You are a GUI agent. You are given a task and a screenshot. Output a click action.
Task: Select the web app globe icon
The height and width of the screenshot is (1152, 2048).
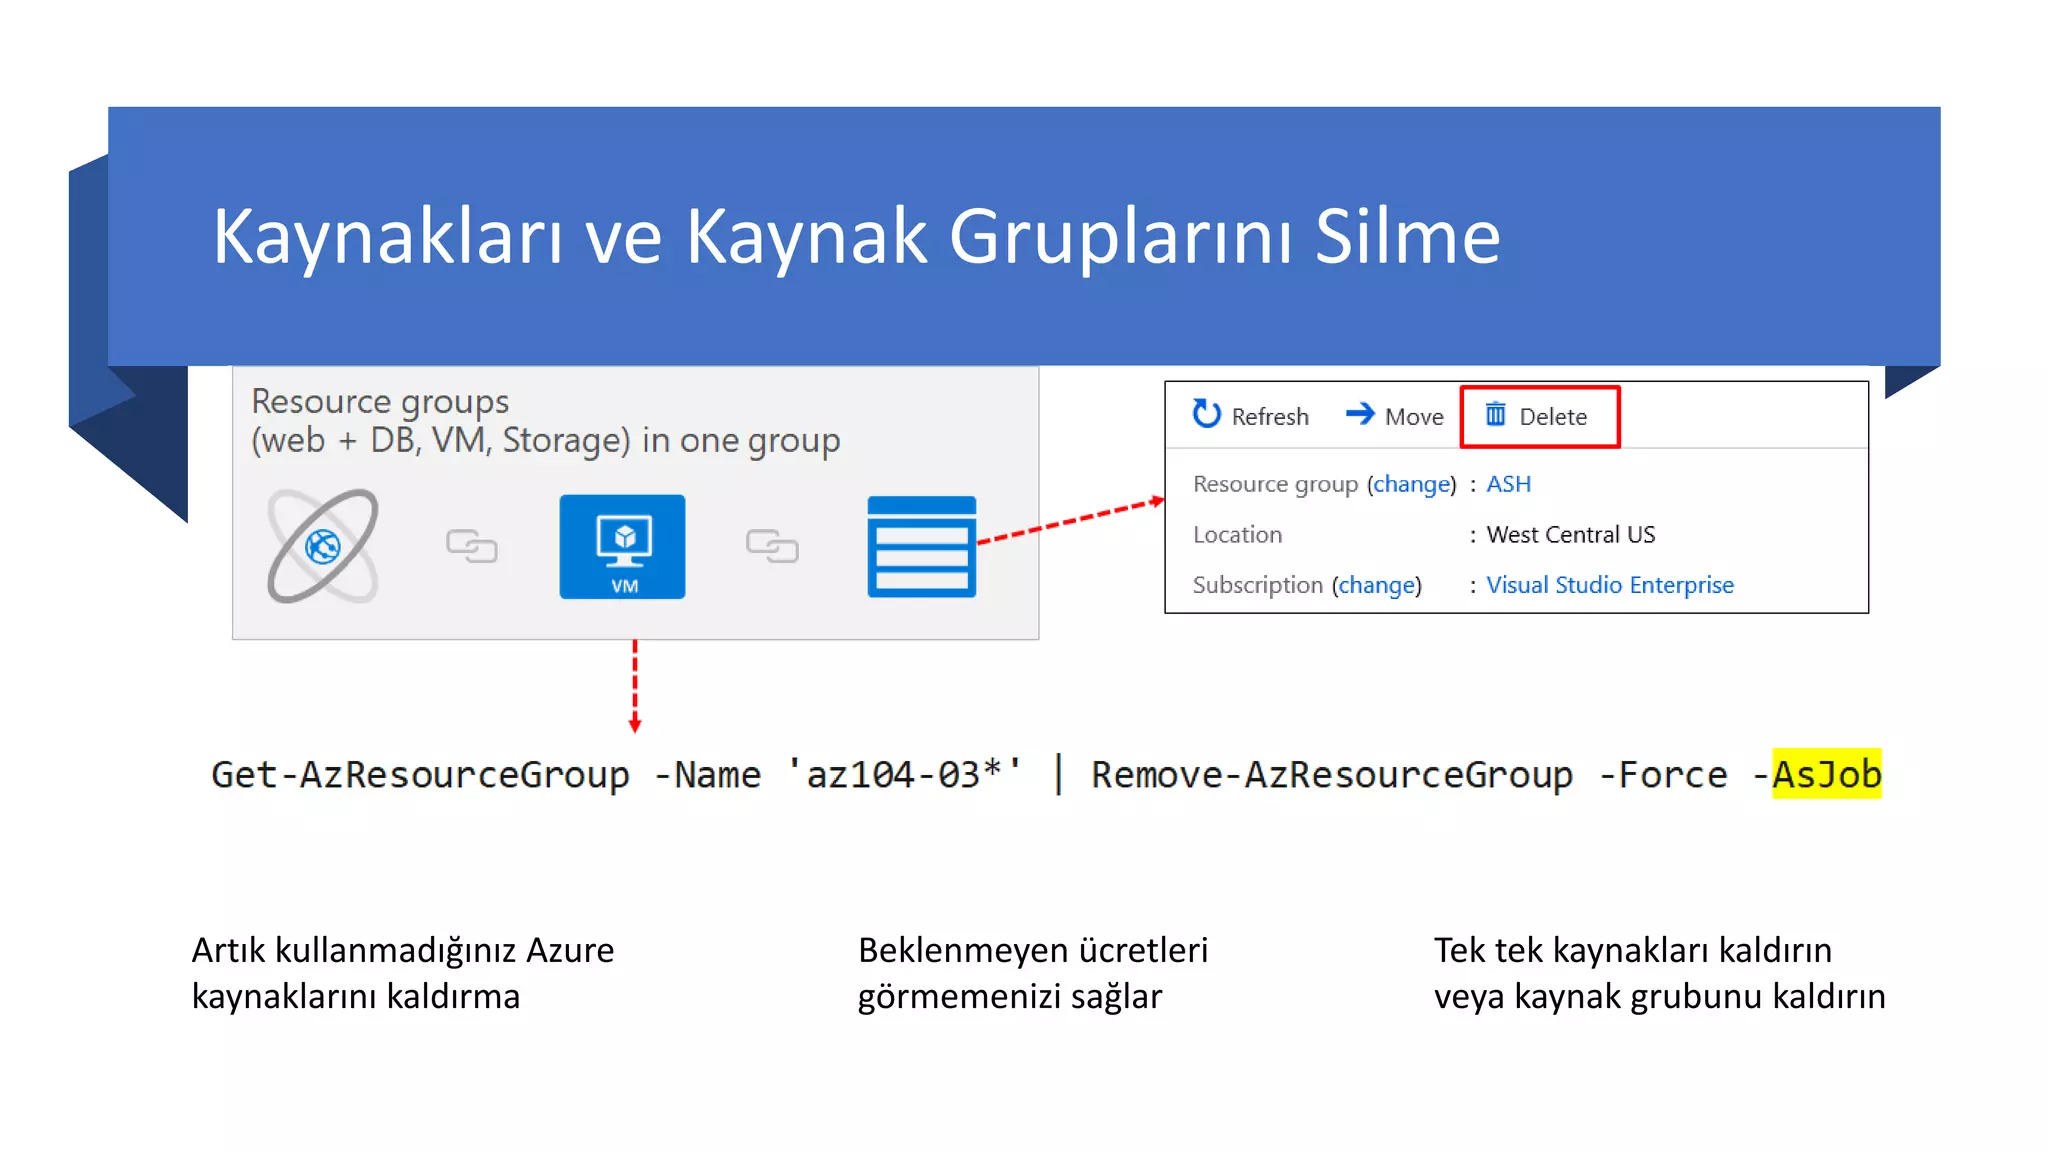[x=322, y=546]
